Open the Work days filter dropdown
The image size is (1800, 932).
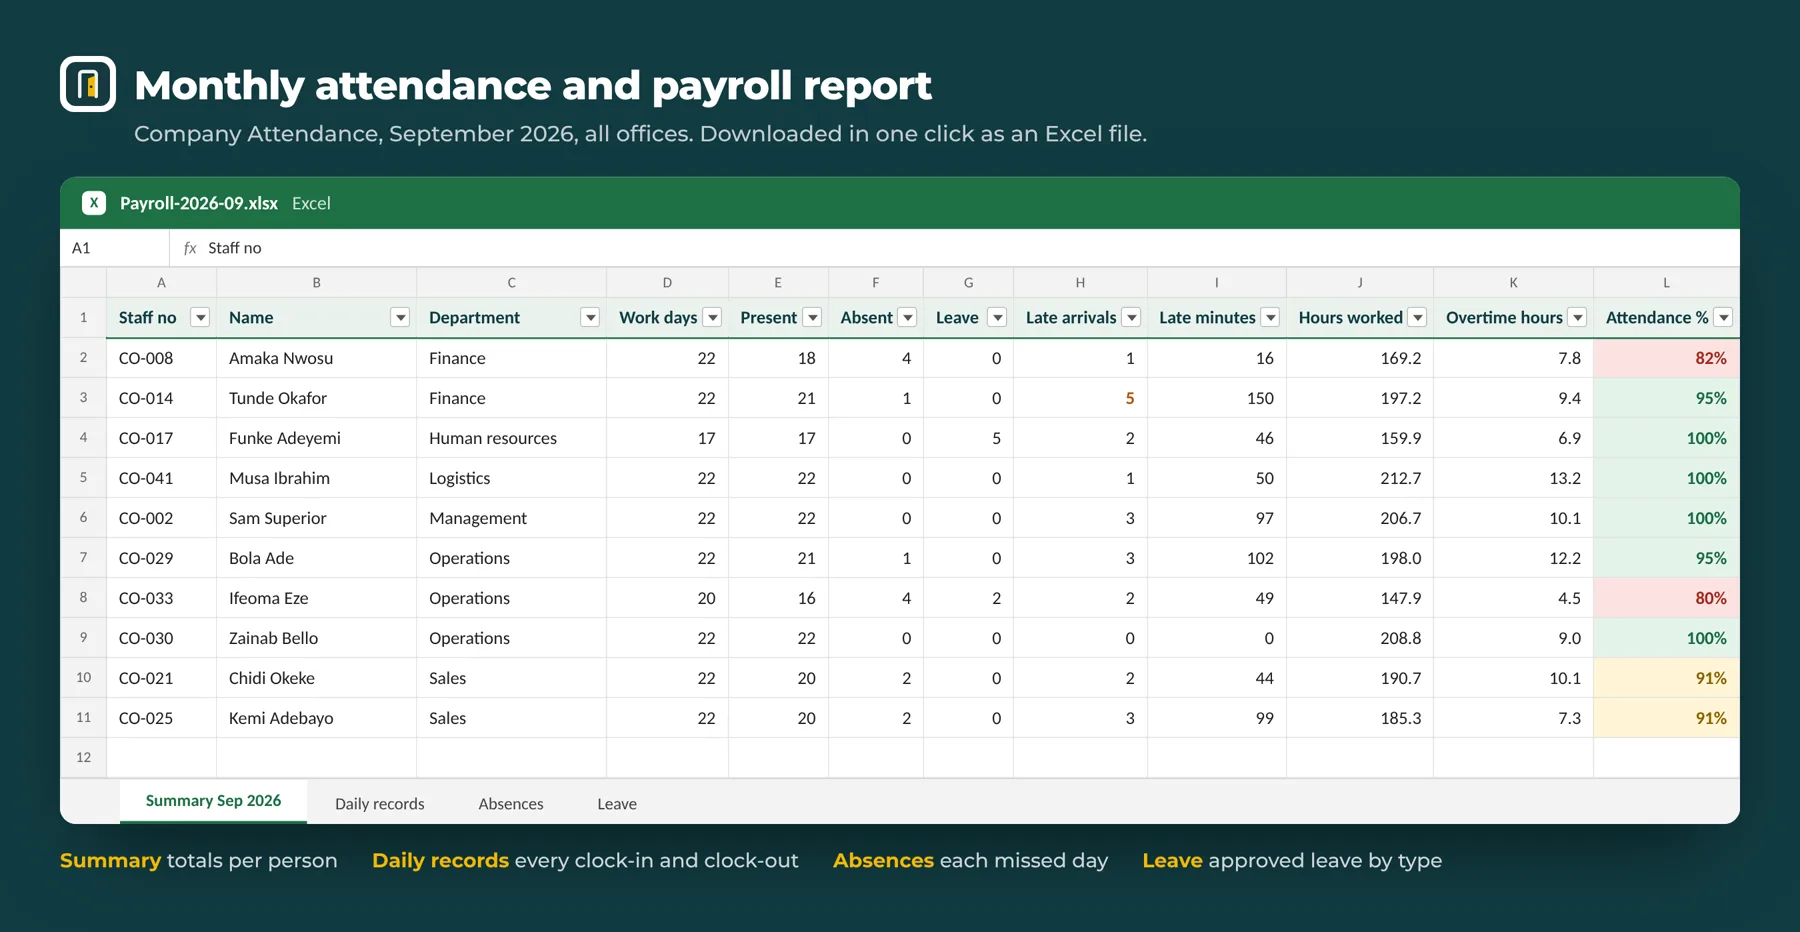(712, 317)
